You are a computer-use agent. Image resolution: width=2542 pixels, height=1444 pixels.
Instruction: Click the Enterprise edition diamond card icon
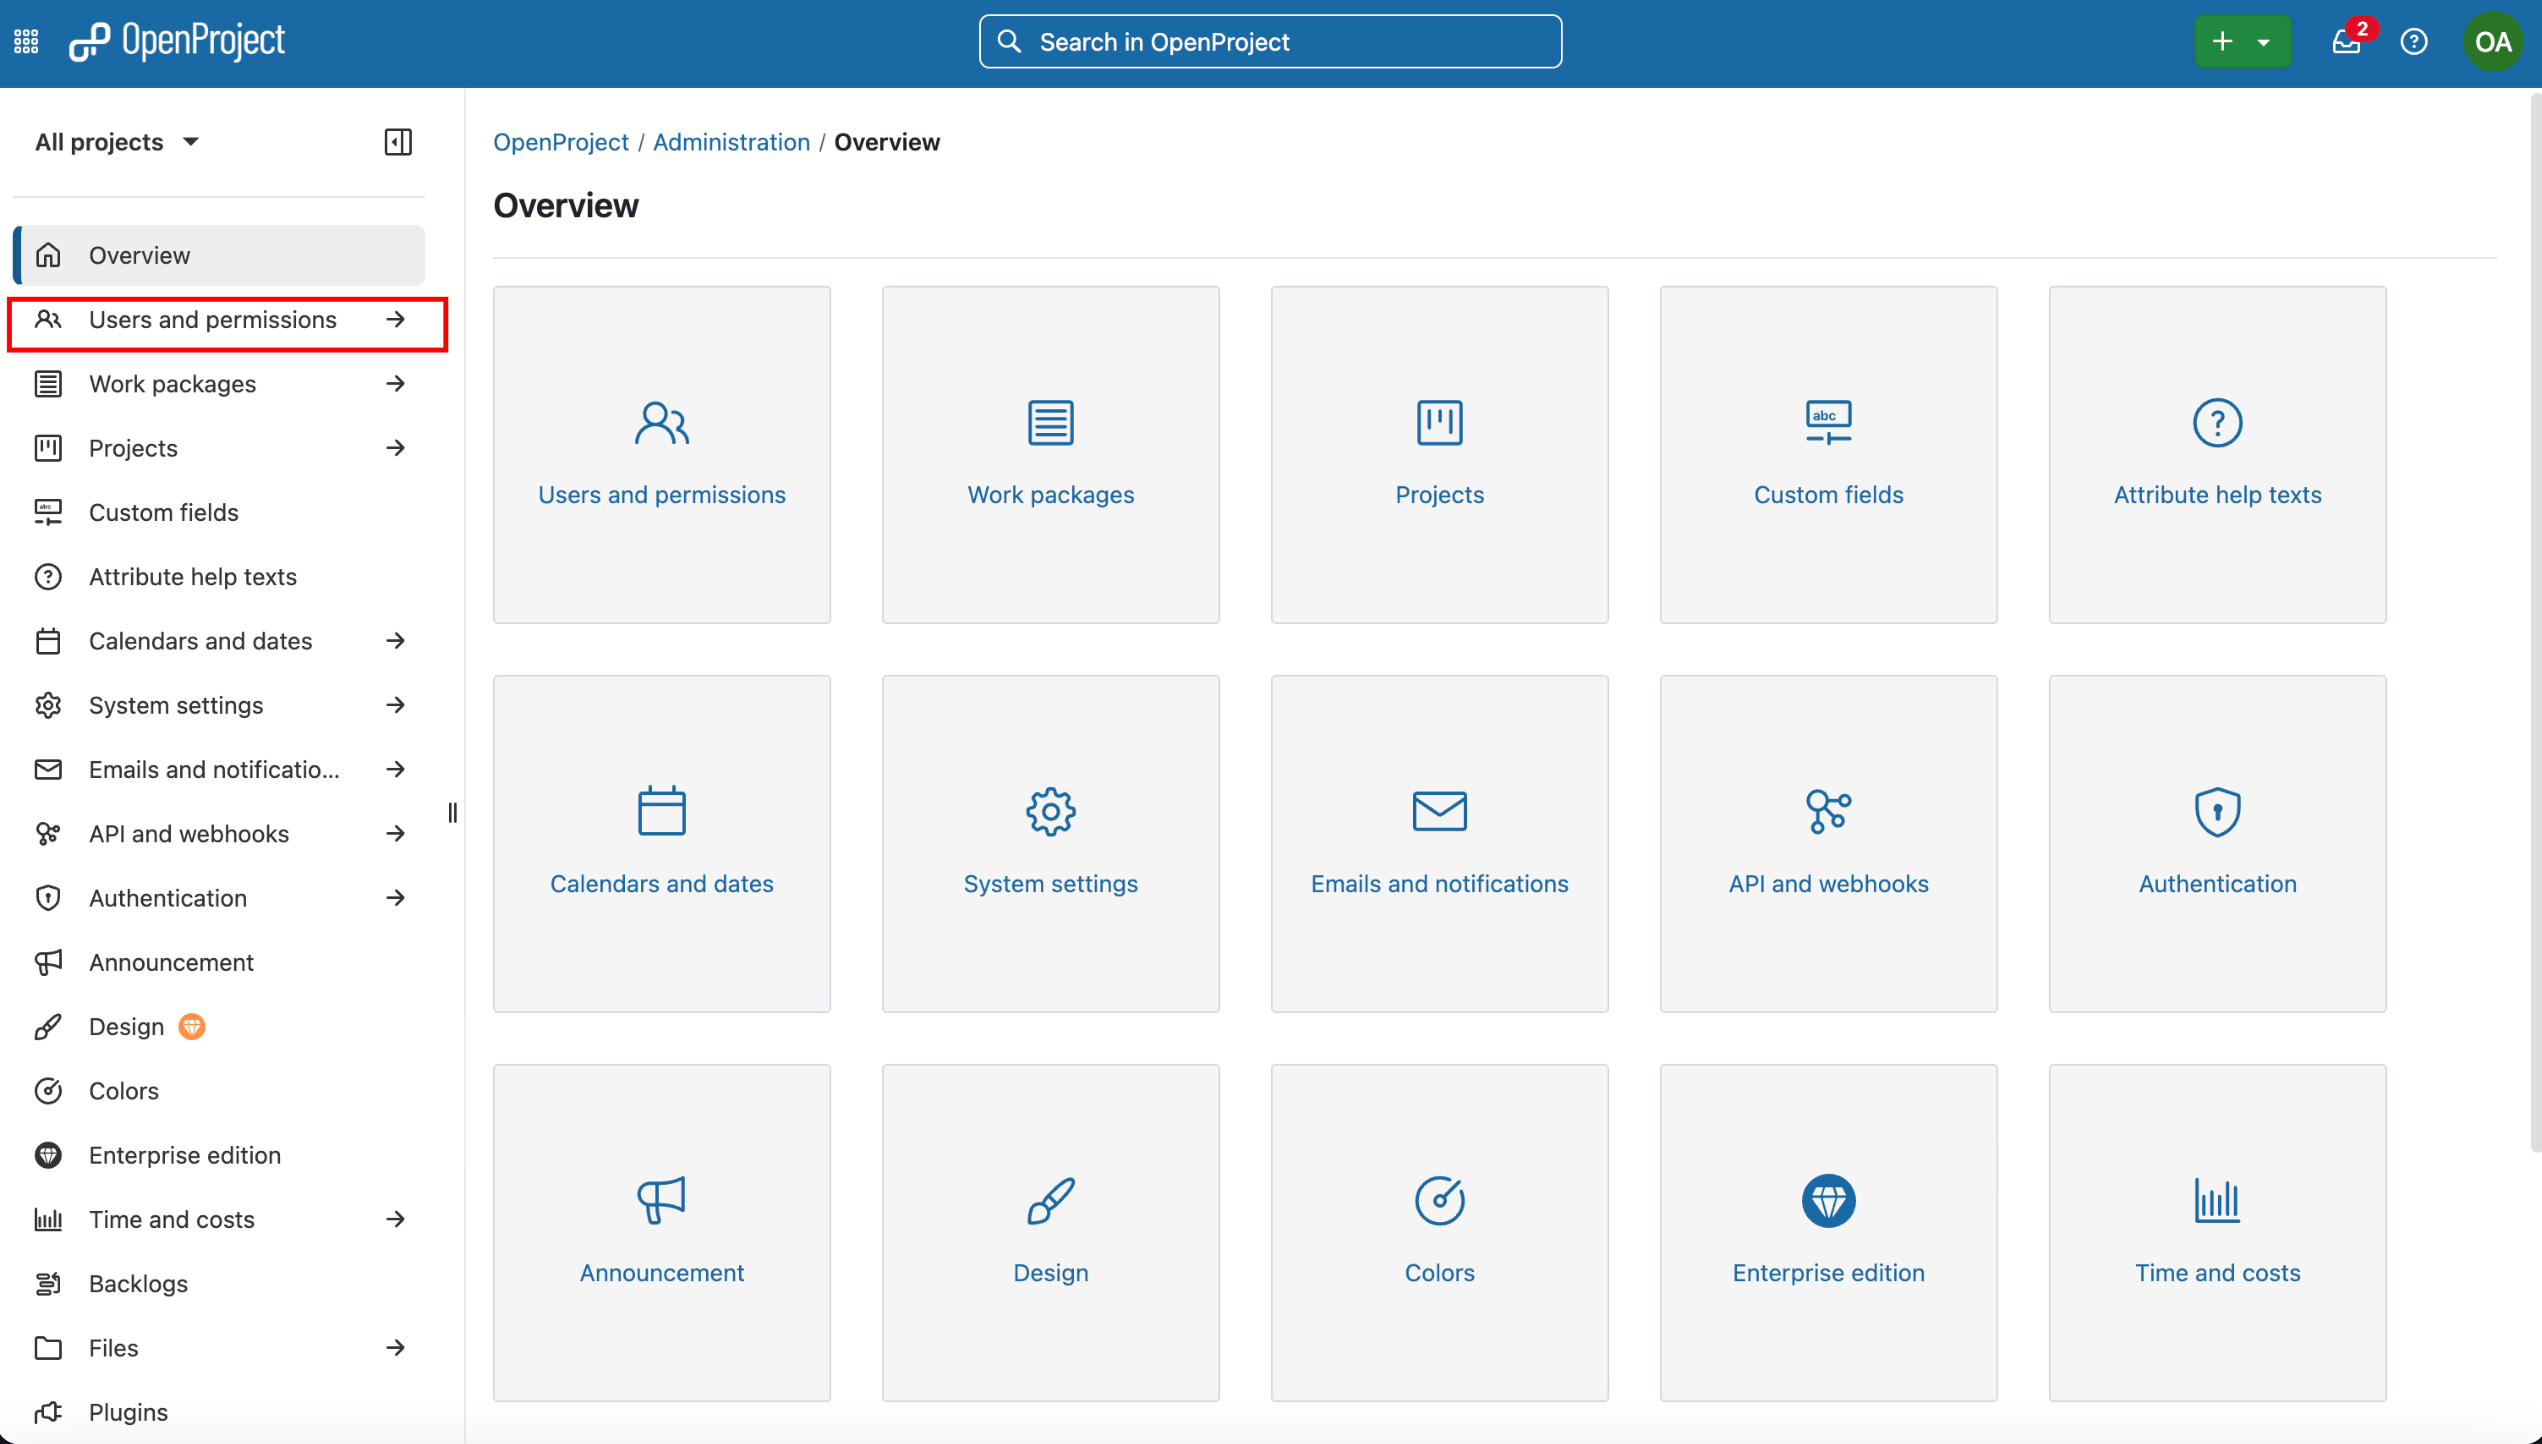click(x=1829, y=1200)
